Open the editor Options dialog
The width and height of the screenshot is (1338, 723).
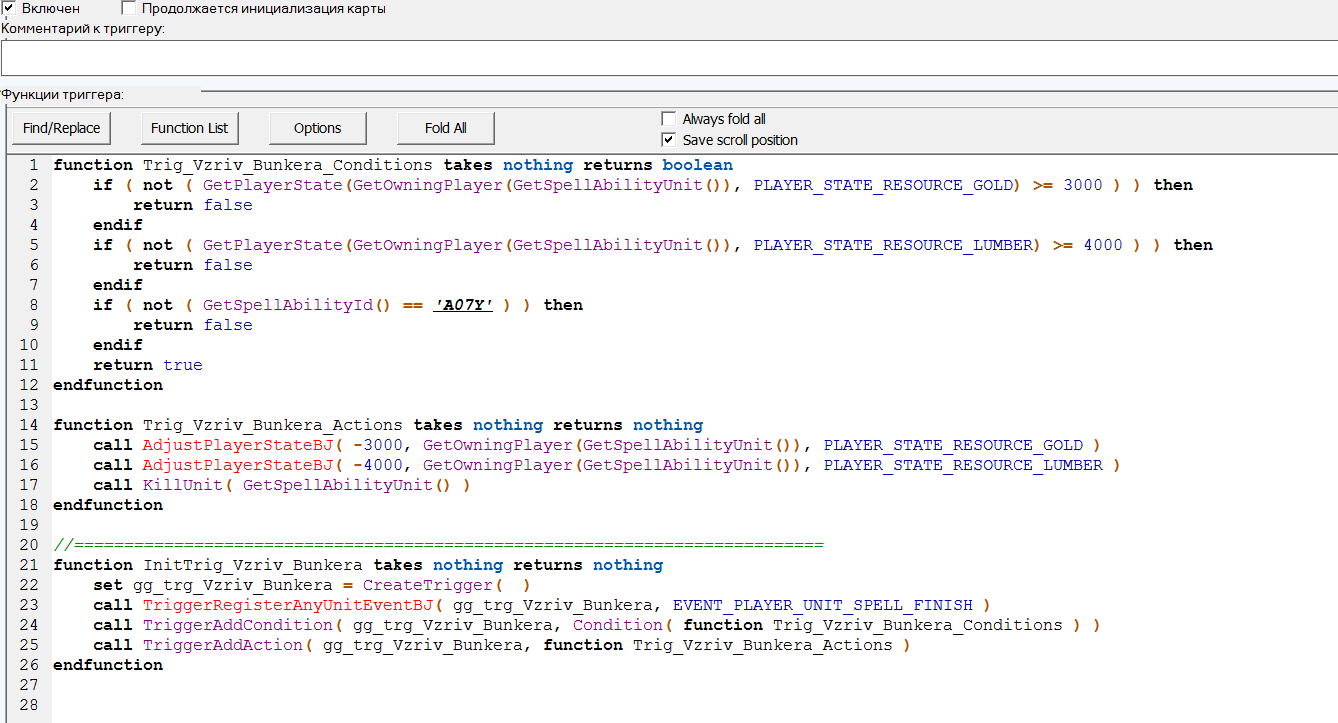pyautogui.click(x=317, y=128)
